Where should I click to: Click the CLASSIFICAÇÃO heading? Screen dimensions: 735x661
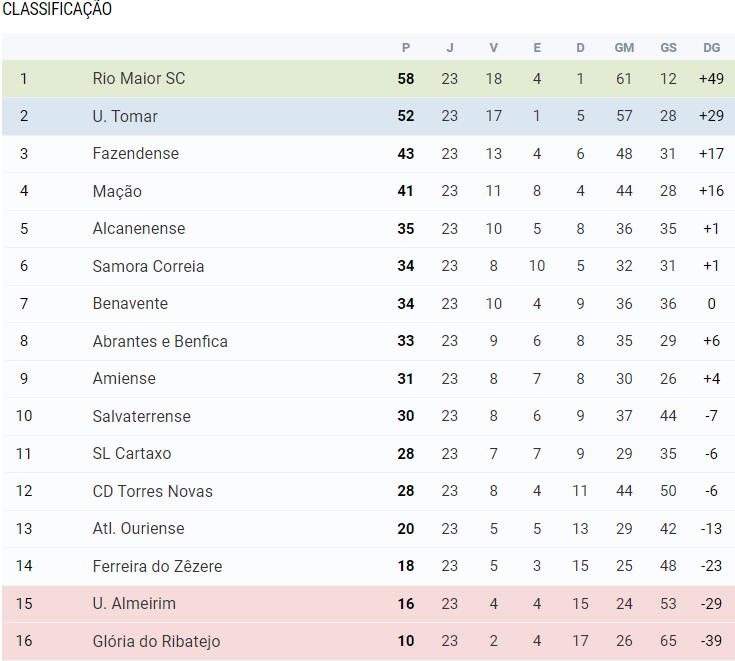tap(57, 10)
